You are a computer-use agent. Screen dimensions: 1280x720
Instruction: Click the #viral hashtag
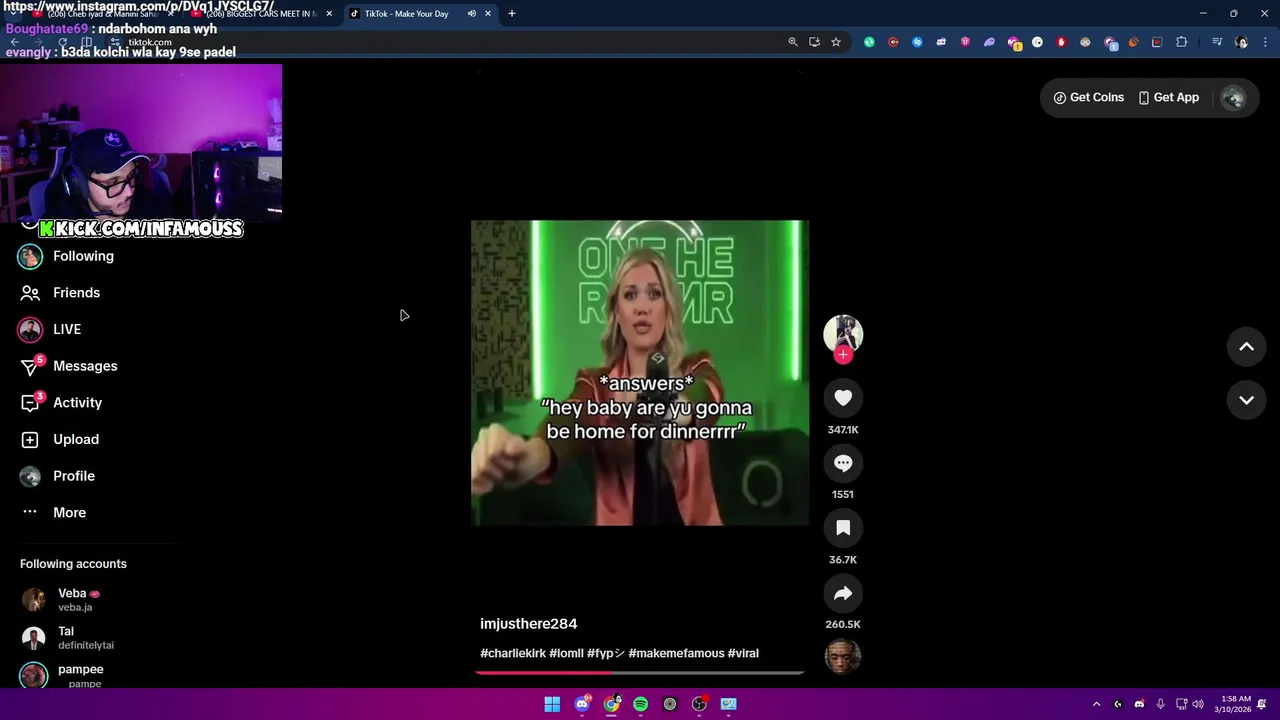[x=743, y=653]
